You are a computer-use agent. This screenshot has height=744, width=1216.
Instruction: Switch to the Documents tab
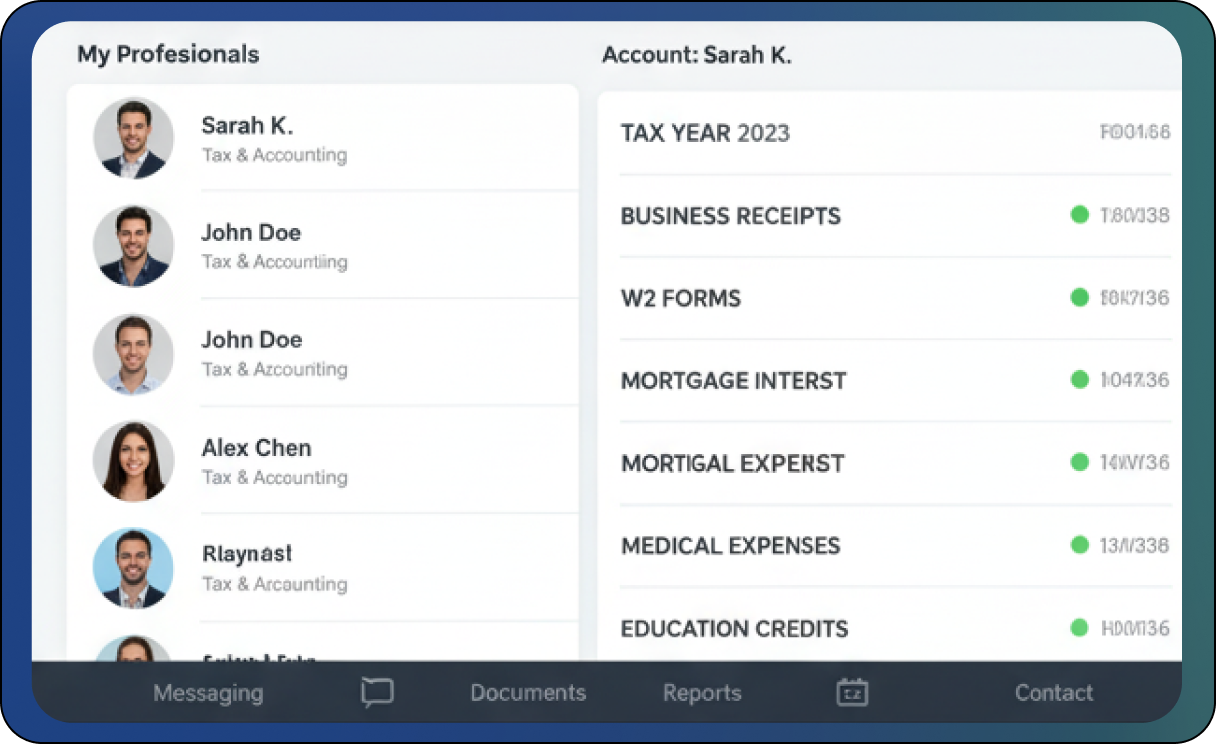pyautogui.click(x=528, y=693)
